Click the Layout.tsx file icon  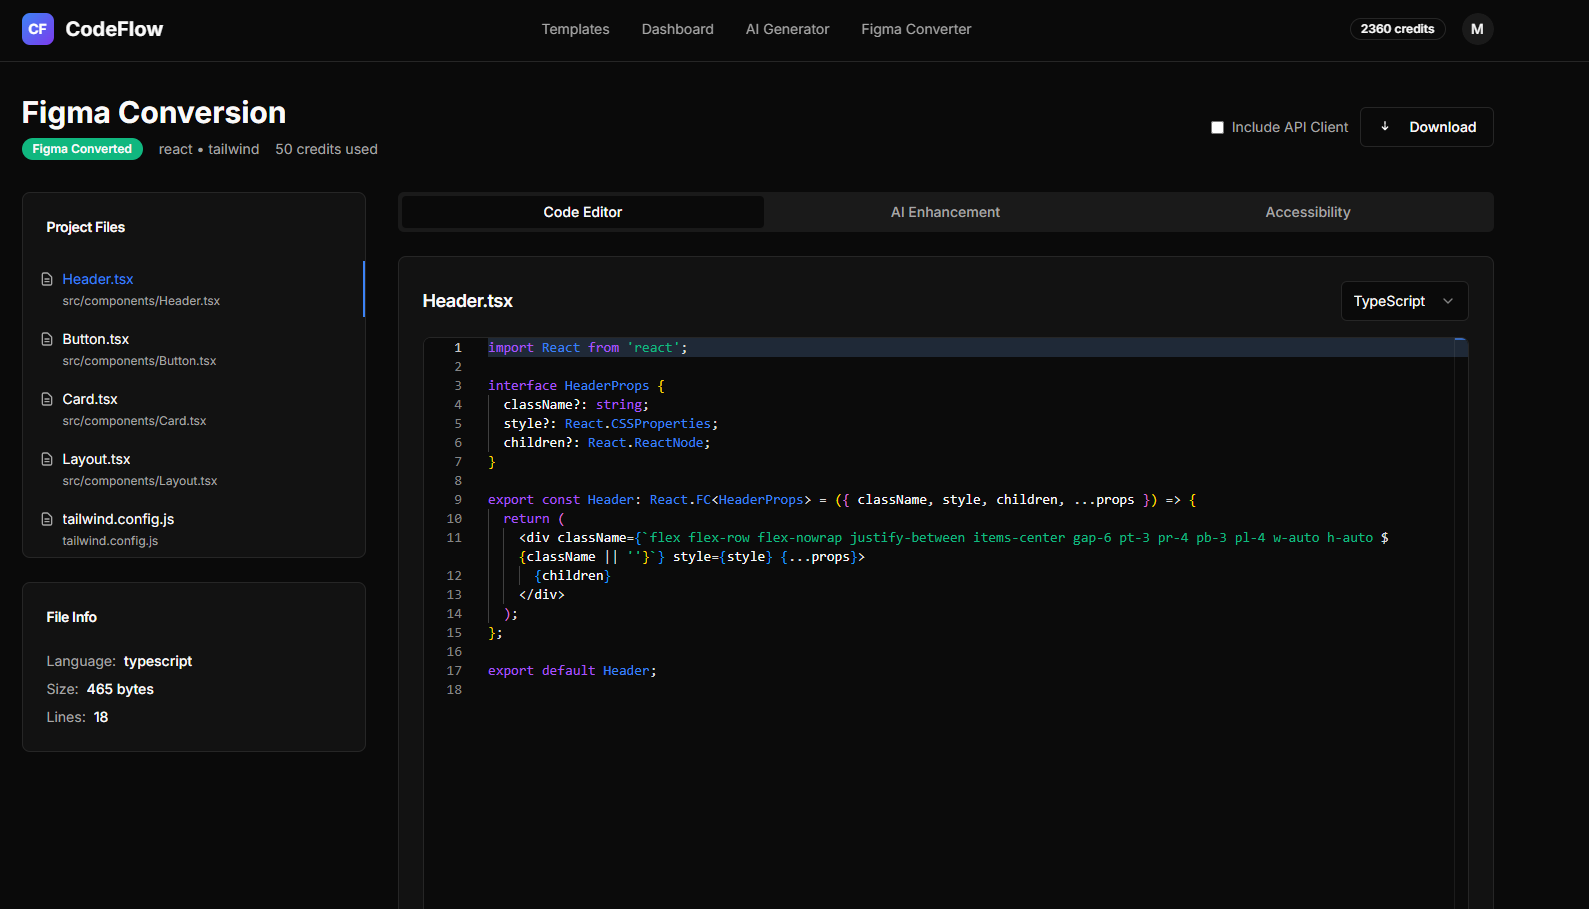(47, 459)
